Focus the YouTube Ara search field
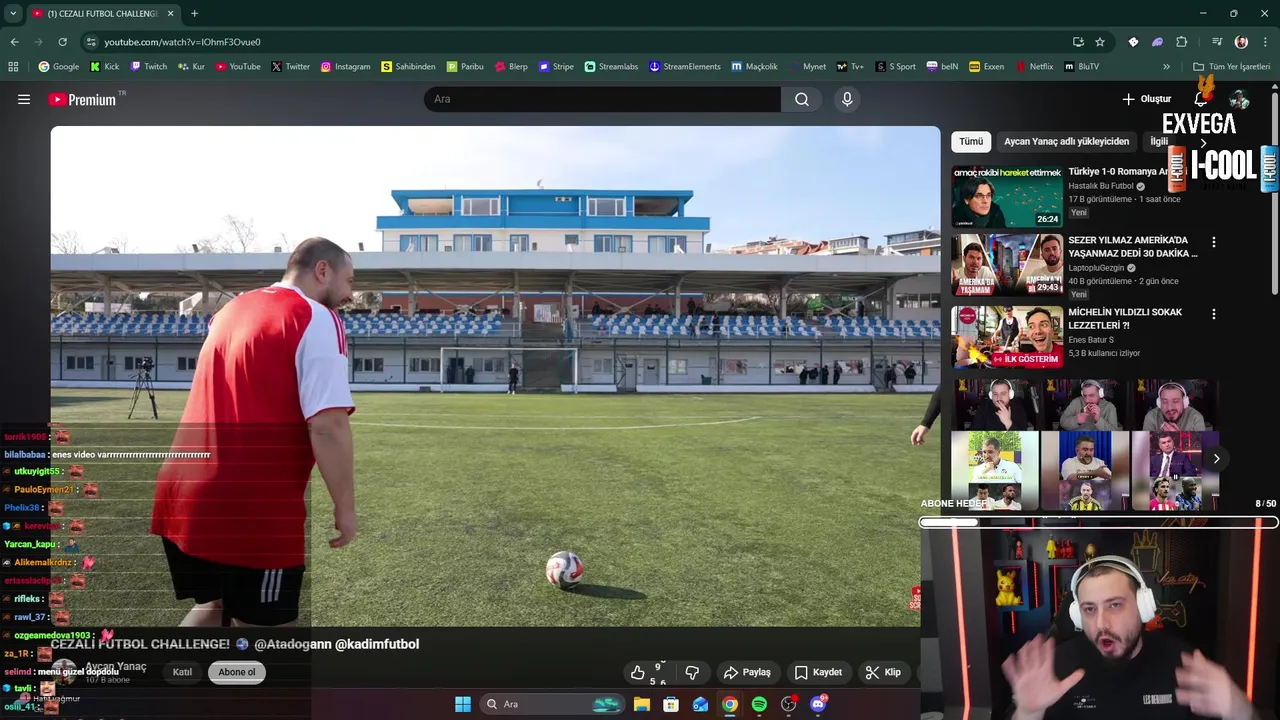Image resolution: width=1280 pixels, height=720 pixels. click(x=602, y=99)
